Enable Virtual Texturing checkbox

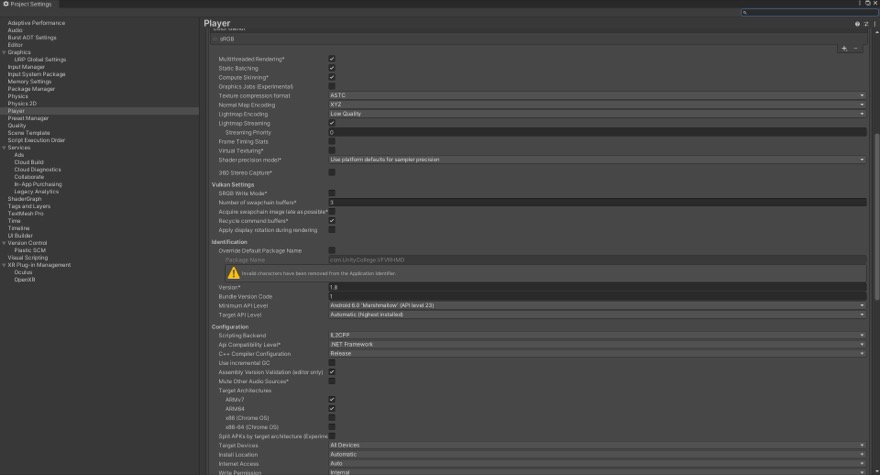[332, 150]
